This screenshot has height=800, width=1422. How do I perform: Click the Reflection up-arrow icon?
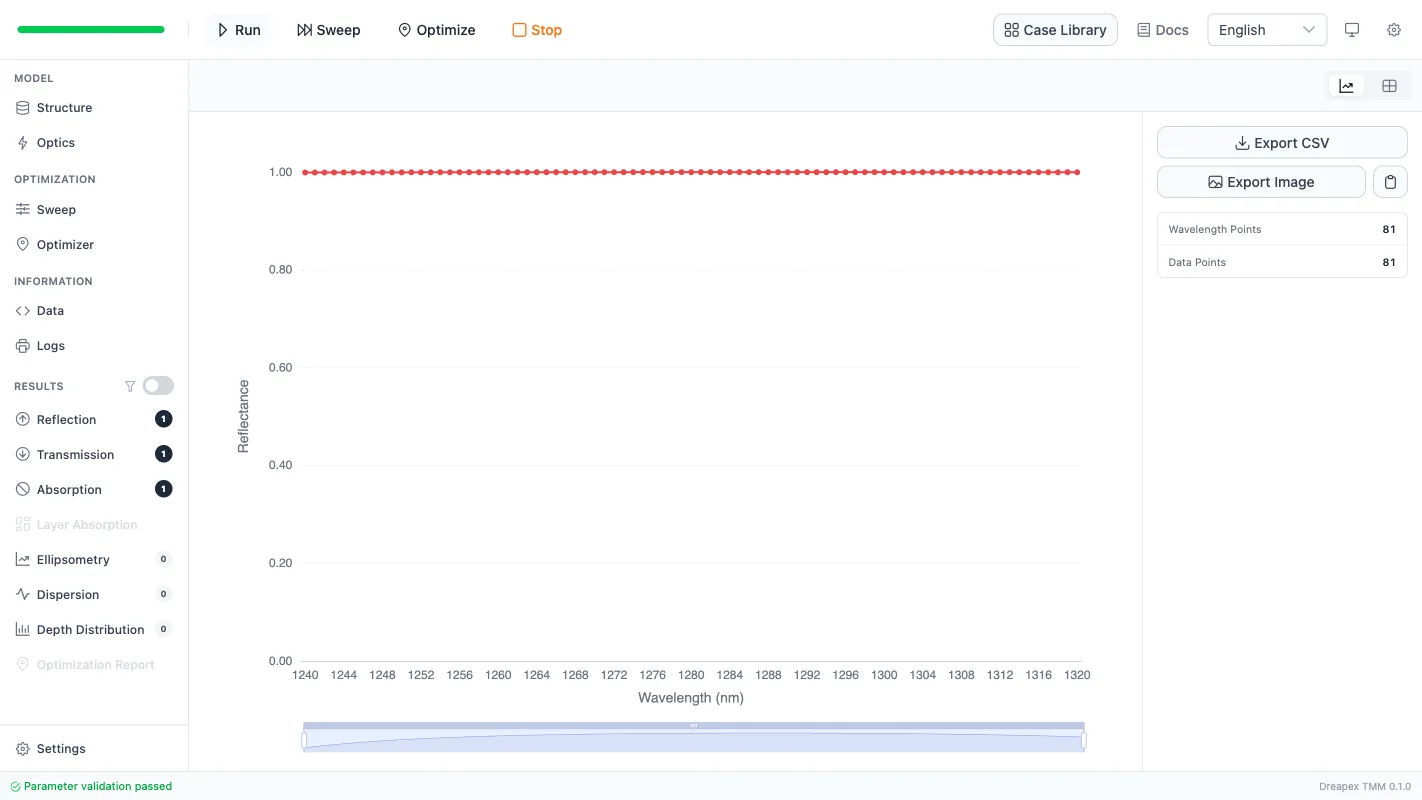point(23,420)
